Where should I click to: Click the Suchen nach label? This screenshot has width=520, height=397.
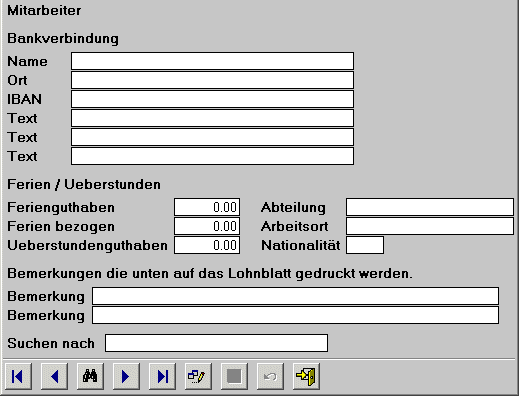[51, 343]
